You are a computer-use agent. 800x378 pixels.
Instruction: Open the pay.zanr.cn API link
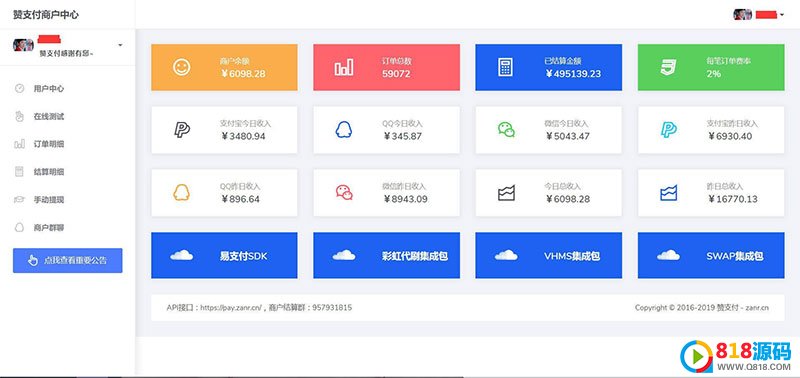click(231, 308)
